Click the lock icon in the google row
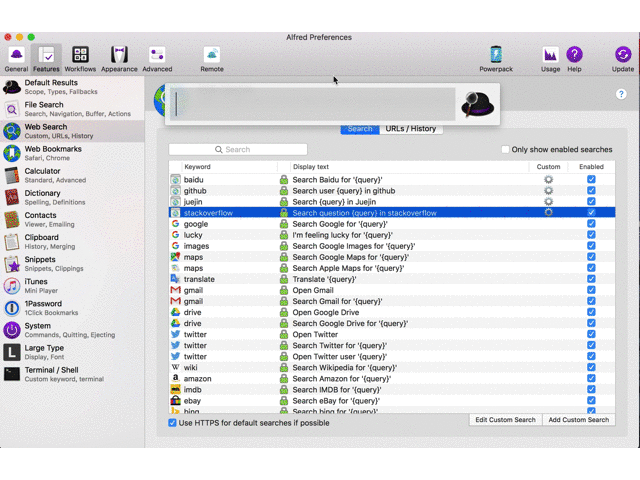640x480 pixels. (x=284, y=224)
